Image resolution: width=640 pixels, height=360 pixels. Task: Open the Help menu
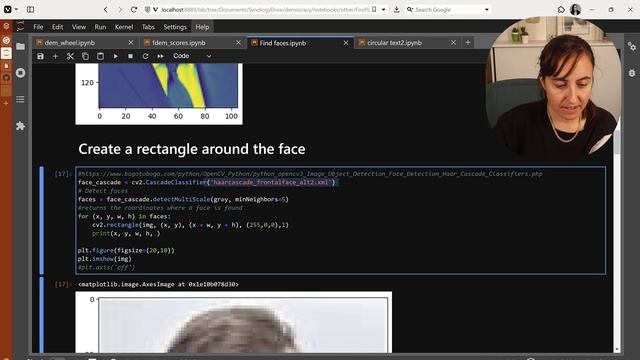pyautogui.click(x=202, y=27)
